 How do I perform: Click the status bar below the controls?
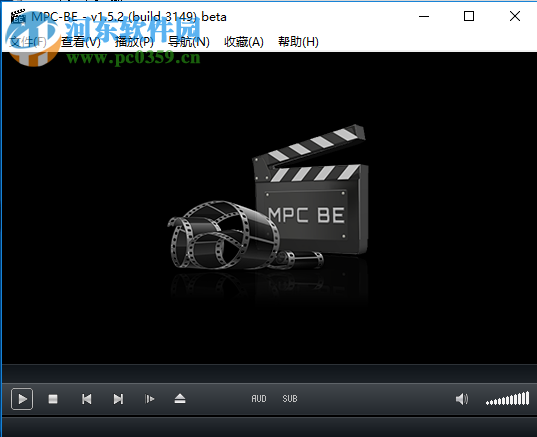point(269,427)
